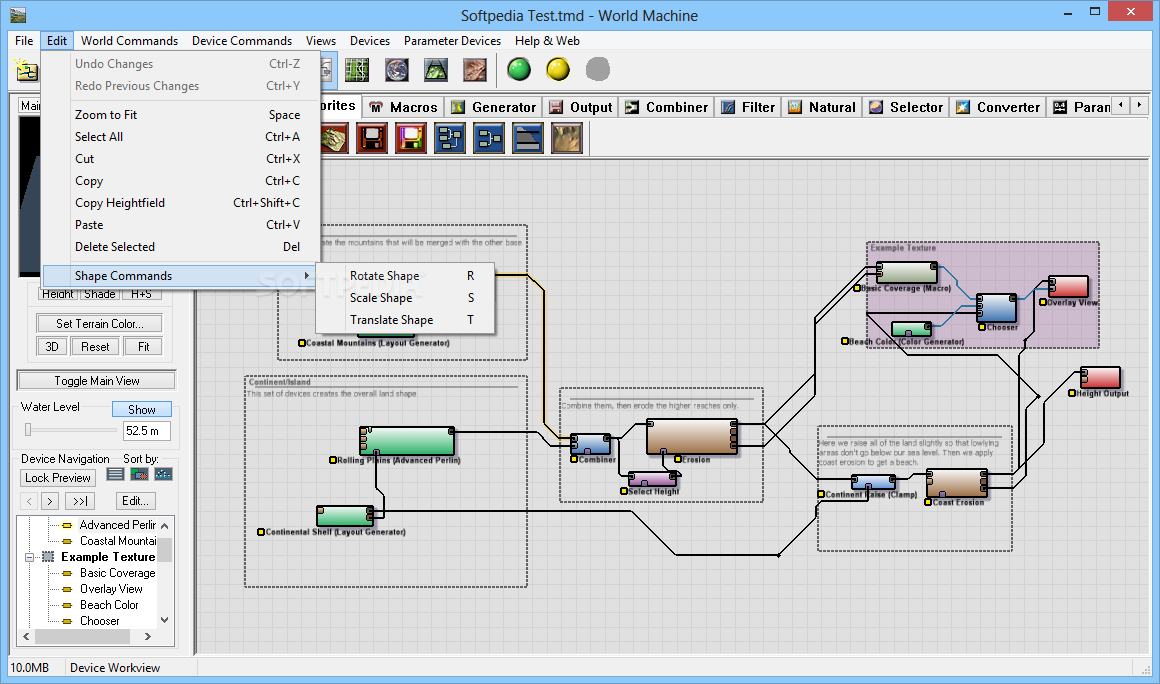Select the red floppy disk output device
The height and width of the screenshot is (684, 1160).
click(x=371, y=138)
